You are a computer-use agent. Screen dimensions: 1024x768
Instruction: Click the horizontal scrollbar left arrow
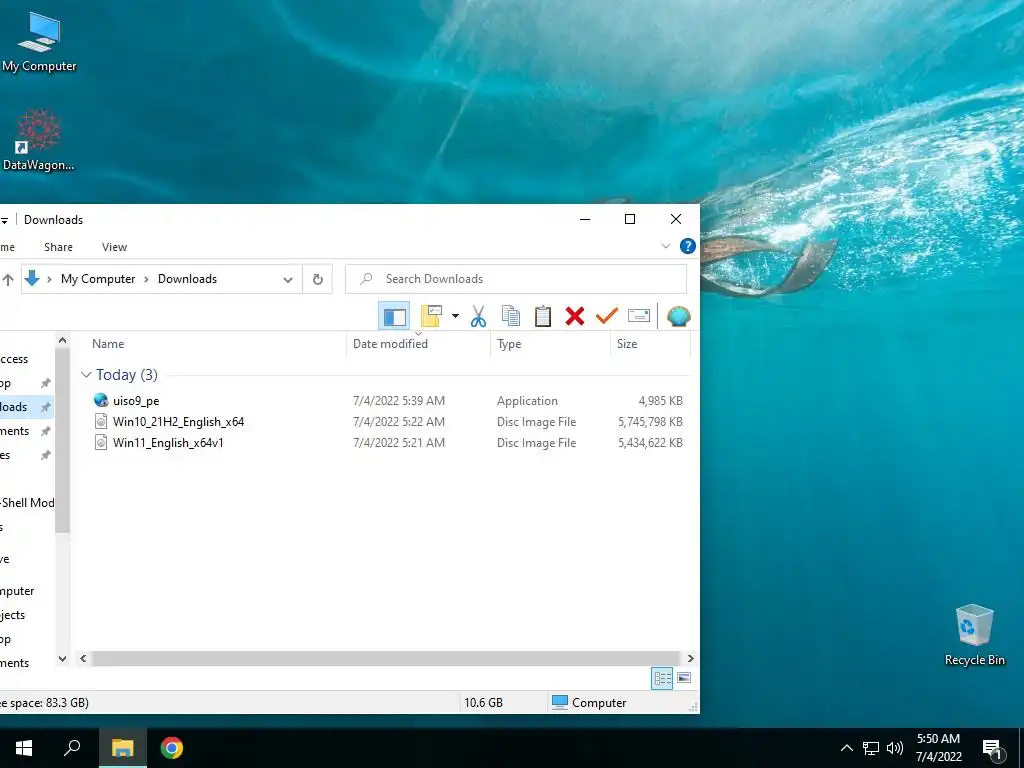83,658
